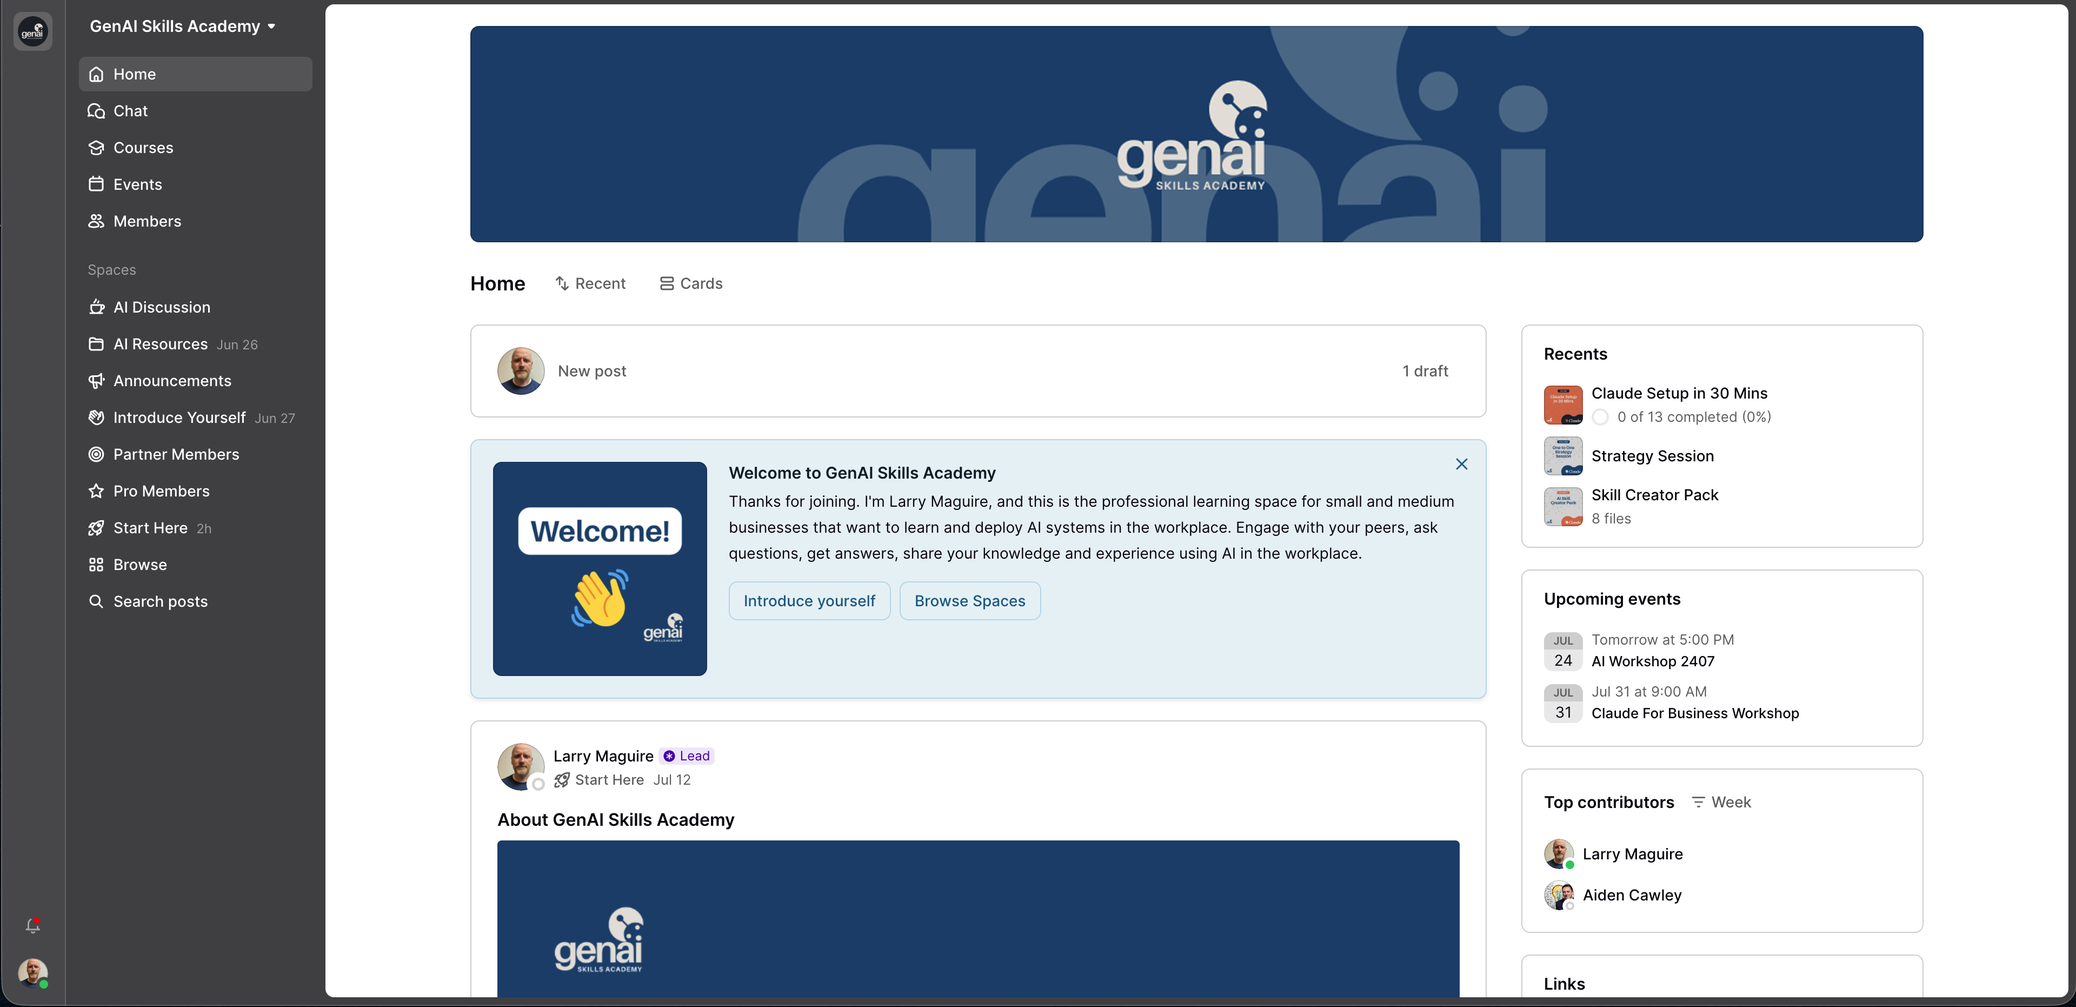2076x1007 pixels.
Task: Click the Browse Spaces button
Action: [x=970, y=601]
